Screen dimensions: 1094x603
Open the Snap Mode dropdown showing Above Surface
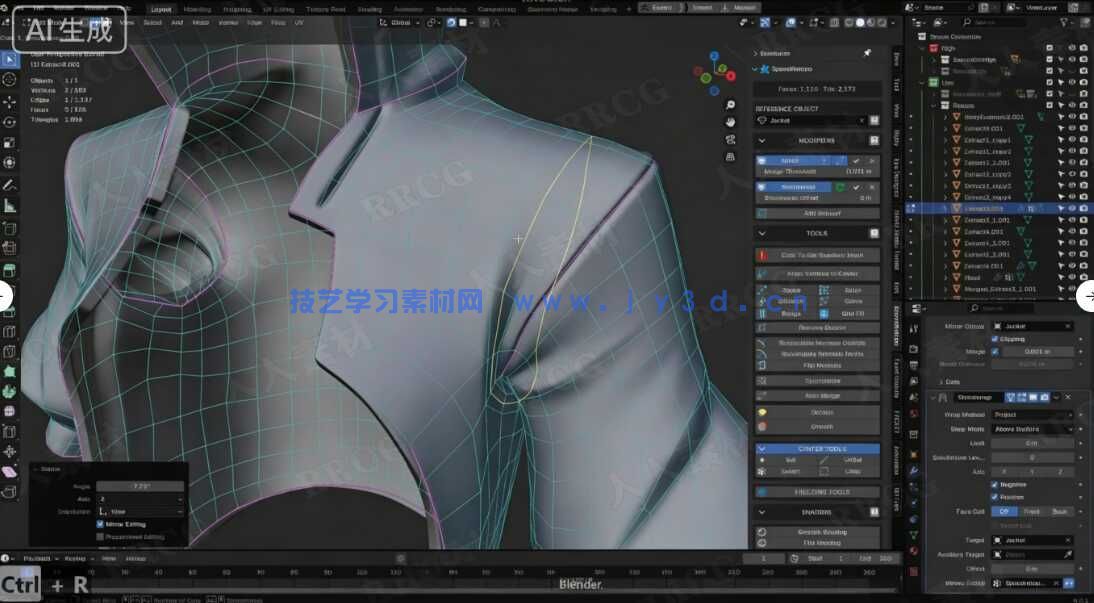click(1031, 431)
